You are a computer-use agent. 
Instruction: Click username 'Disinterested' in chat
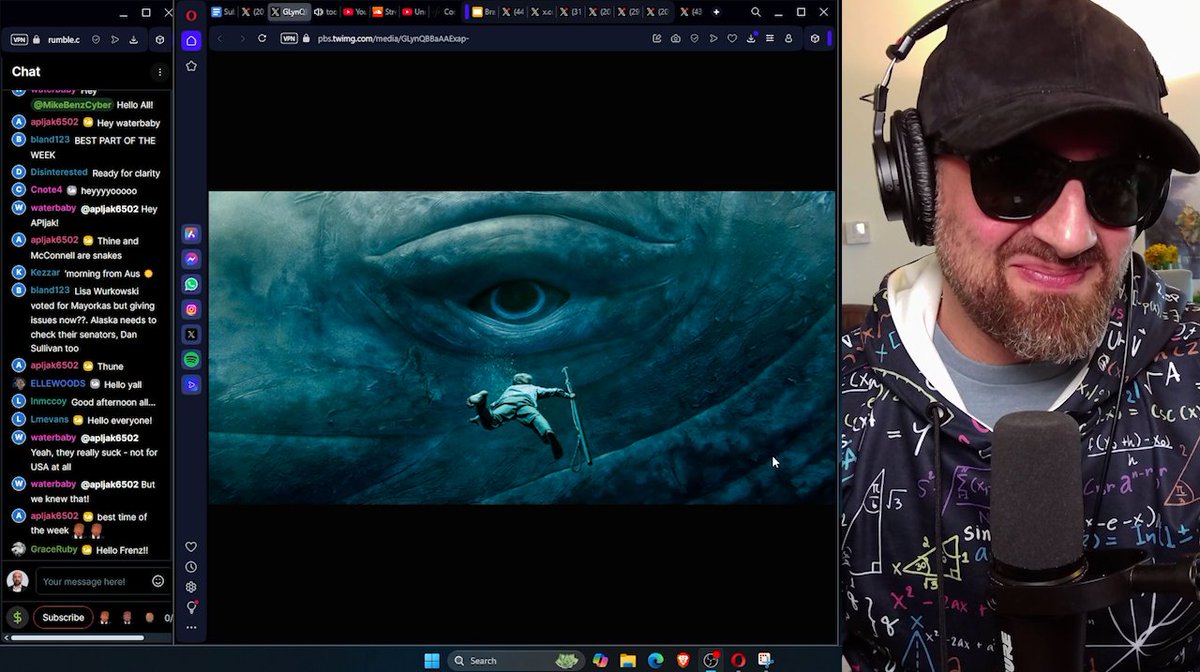59,172
